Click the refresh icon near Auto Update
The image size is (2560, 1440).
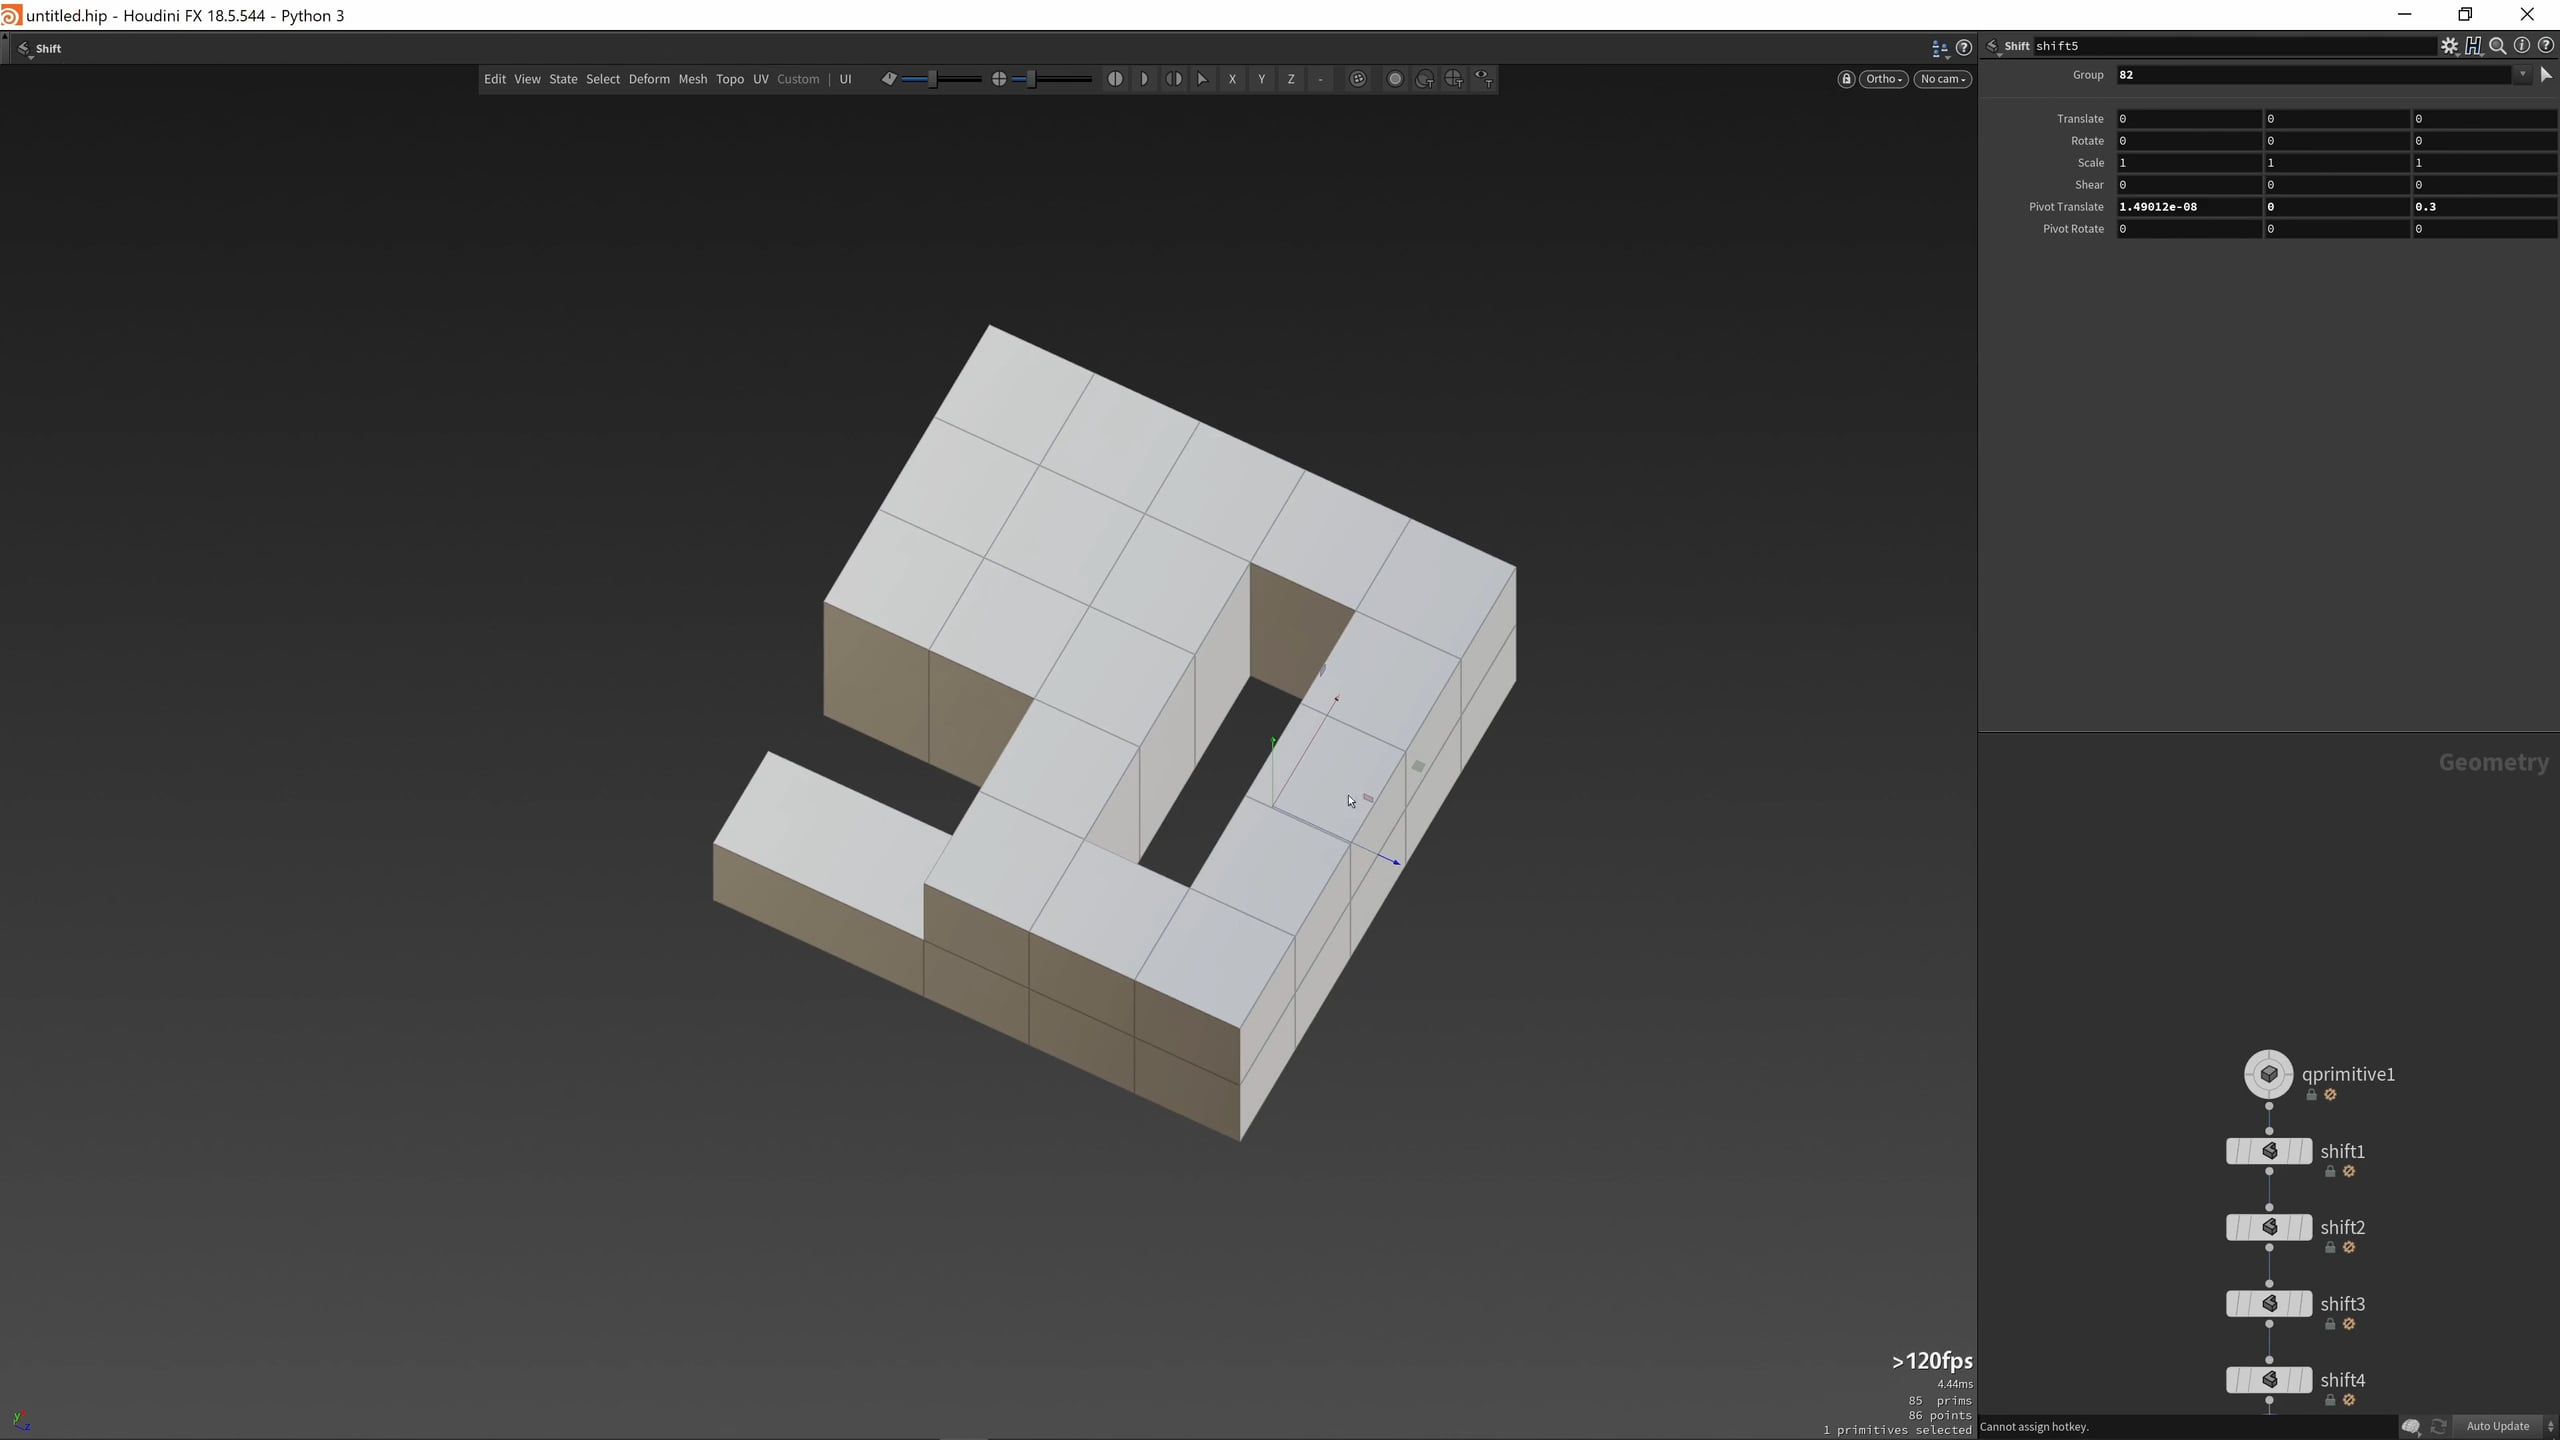click(2438, 1426)
